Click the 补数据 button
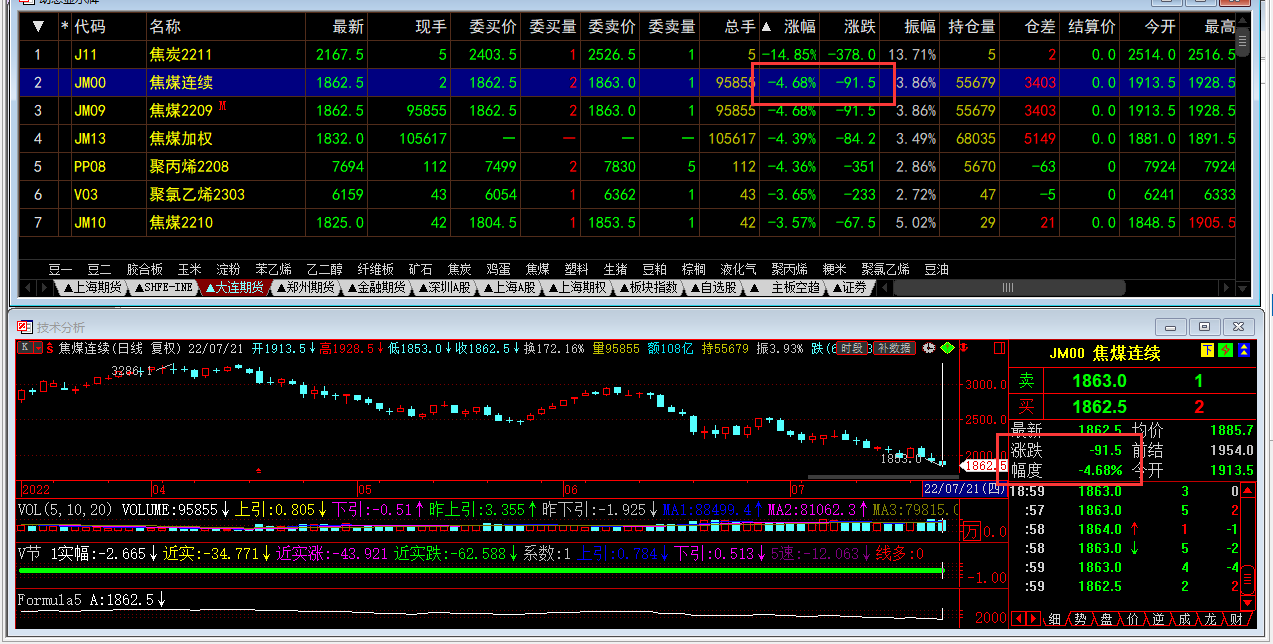 894,348
